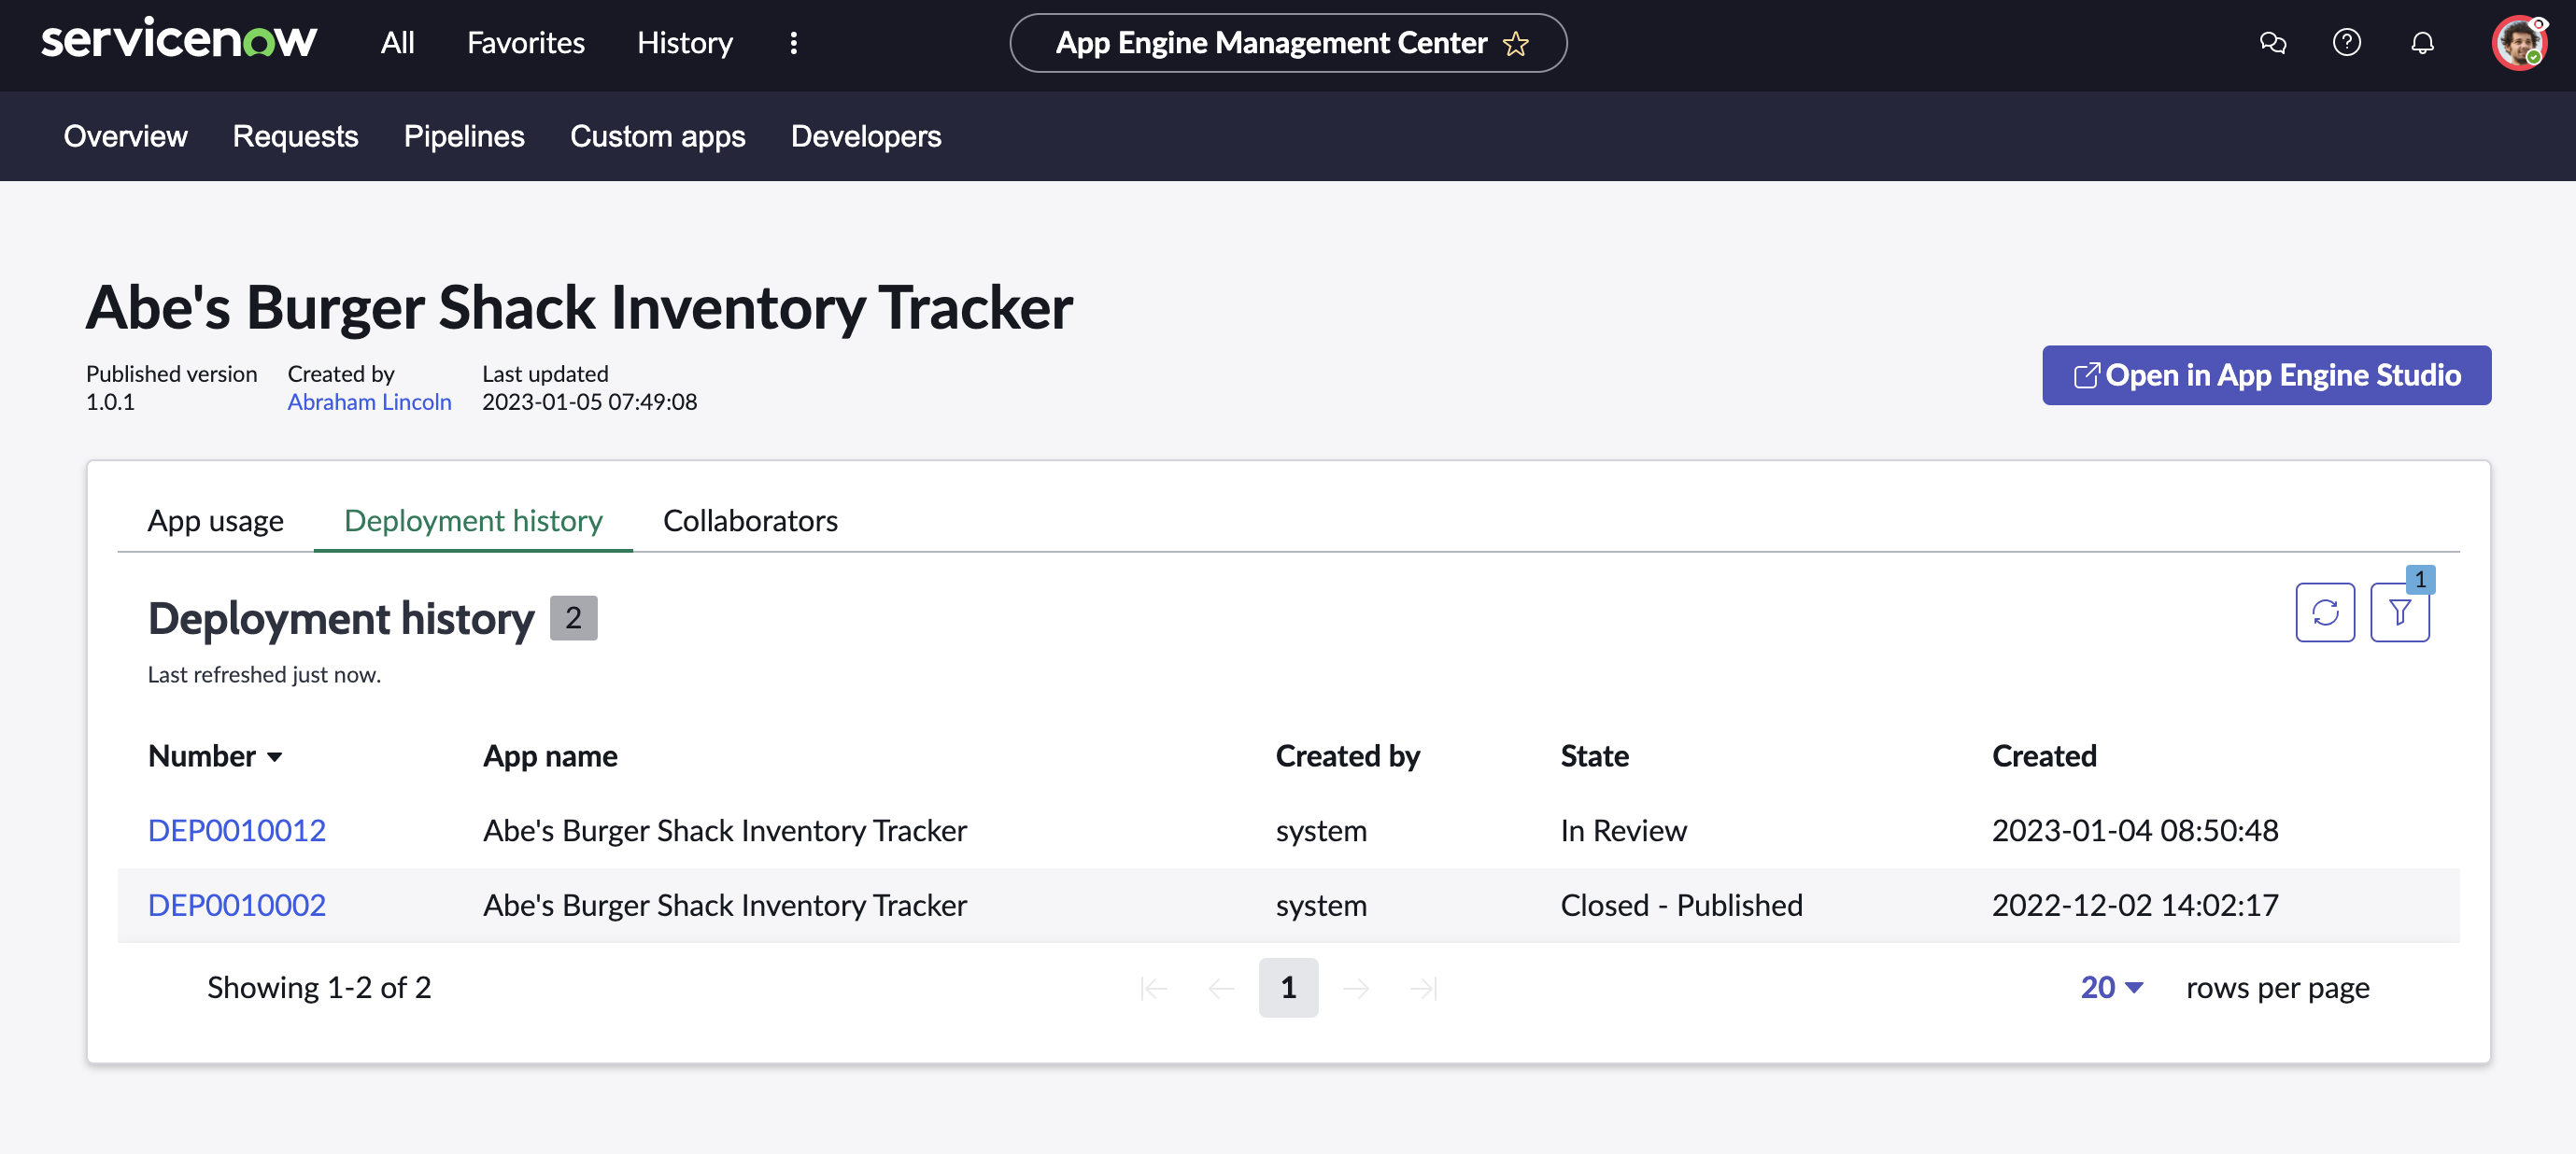Open the History menu
This screenshot has width=2576, height=1154.
pyautogui.click(x=685, y=43)
